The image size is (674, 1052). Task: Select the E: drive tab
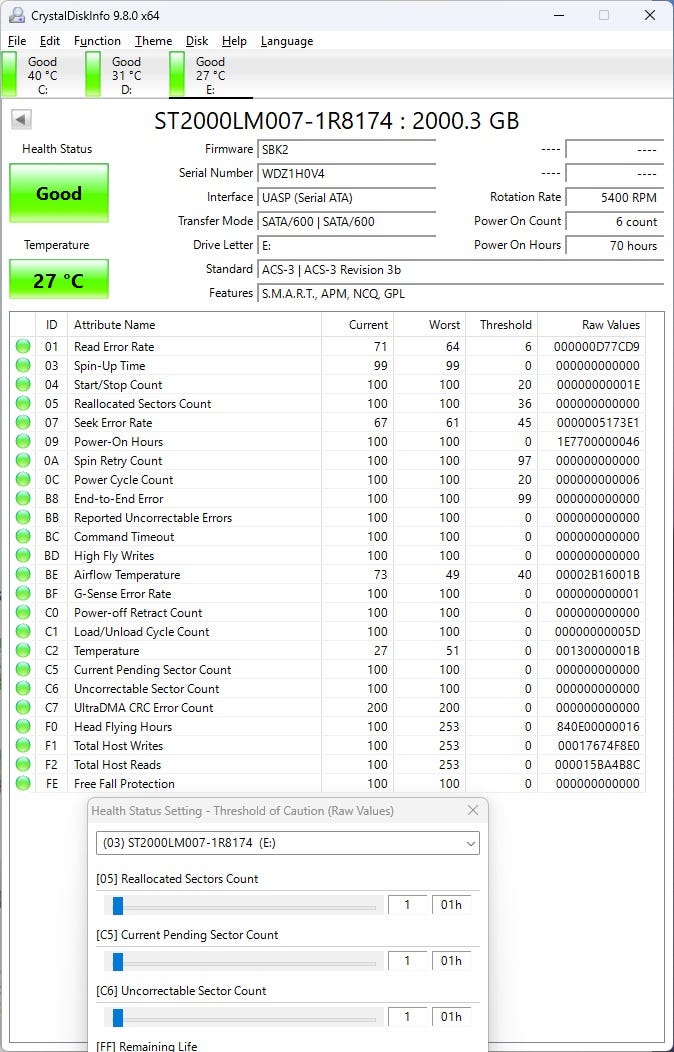[x=210, y=75]
